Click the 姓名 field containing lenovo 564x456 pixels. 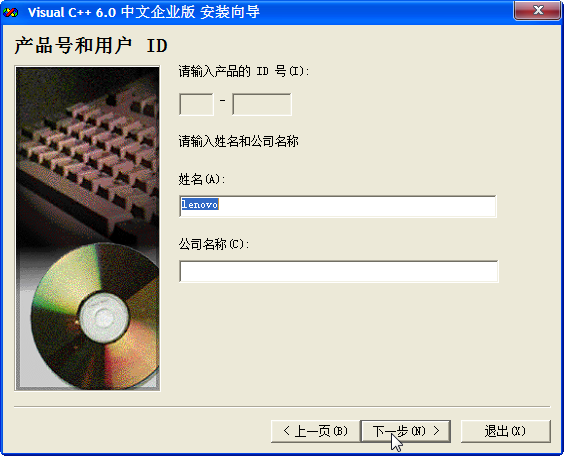click(x=338, y=206)
